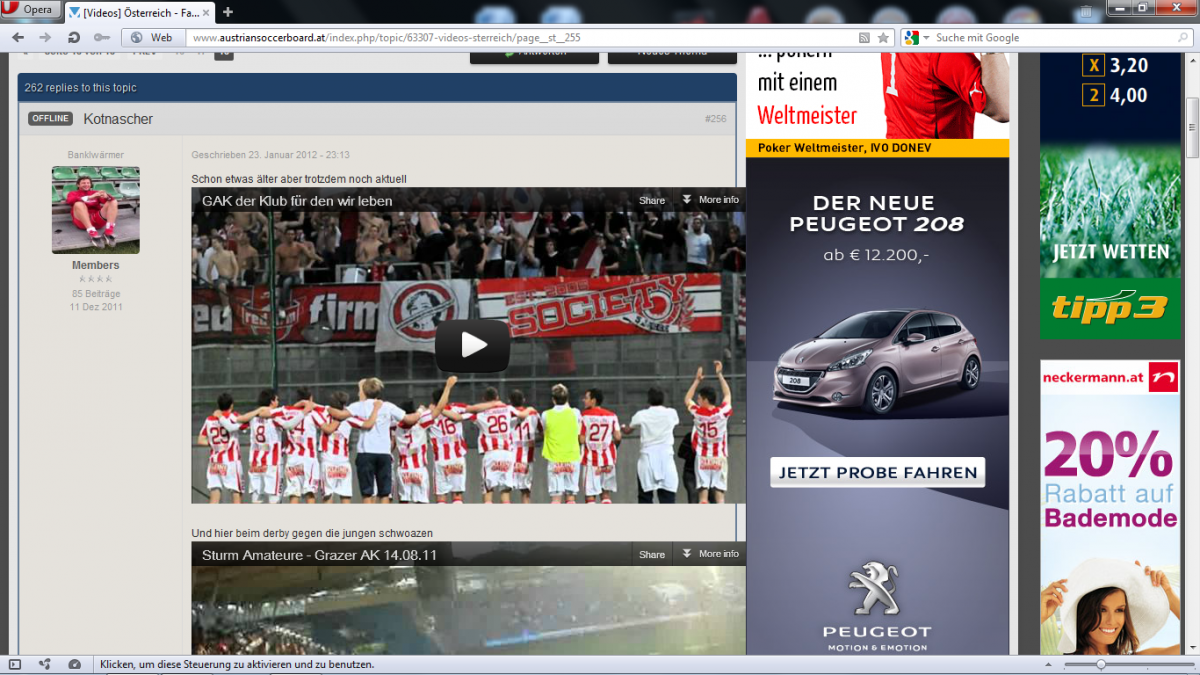Image resolution: width=1200 pixels, height=675 pixels.
Task: Play the GAK der Klub video
Action: 472,345
